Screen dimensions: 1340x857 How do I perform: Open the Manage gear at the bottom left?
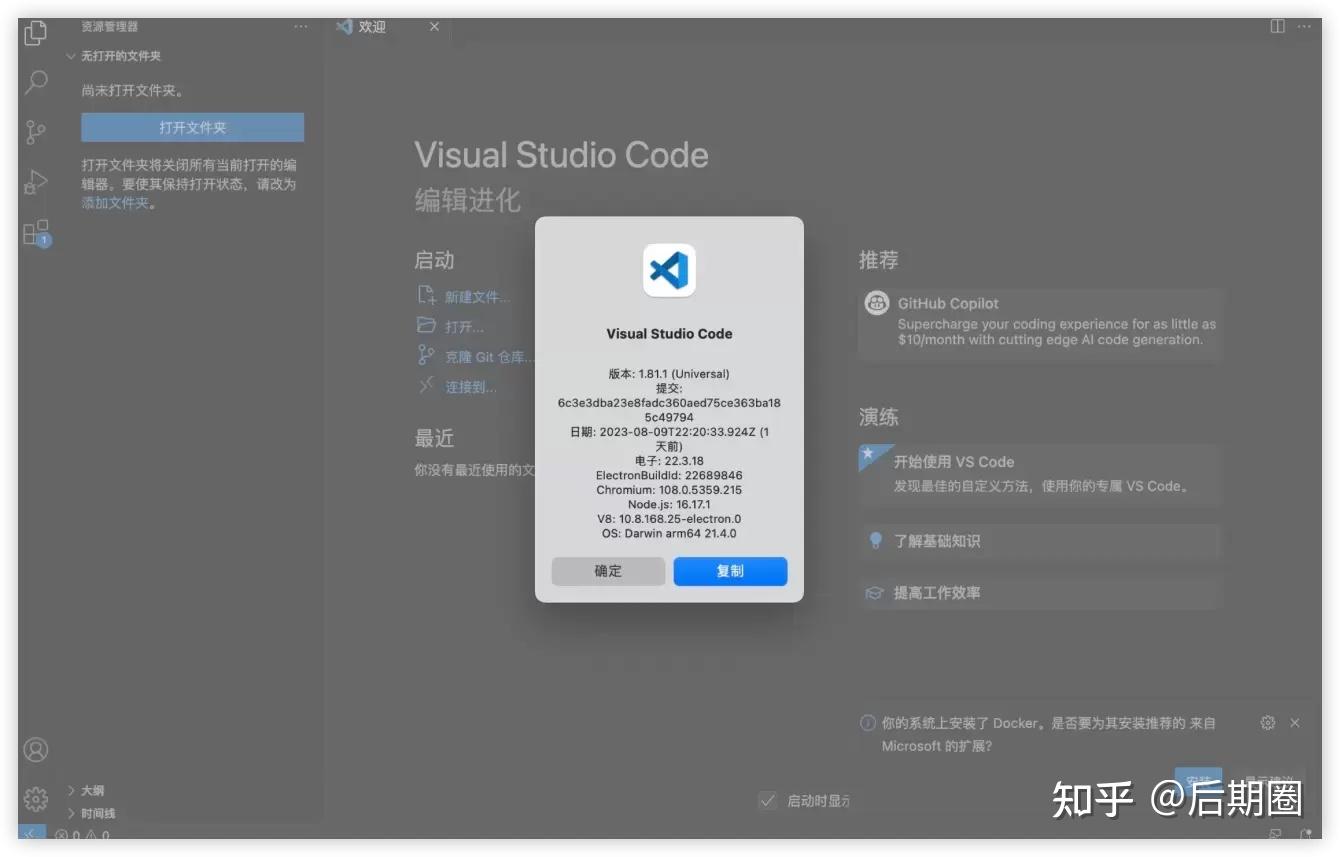(36, 798)
